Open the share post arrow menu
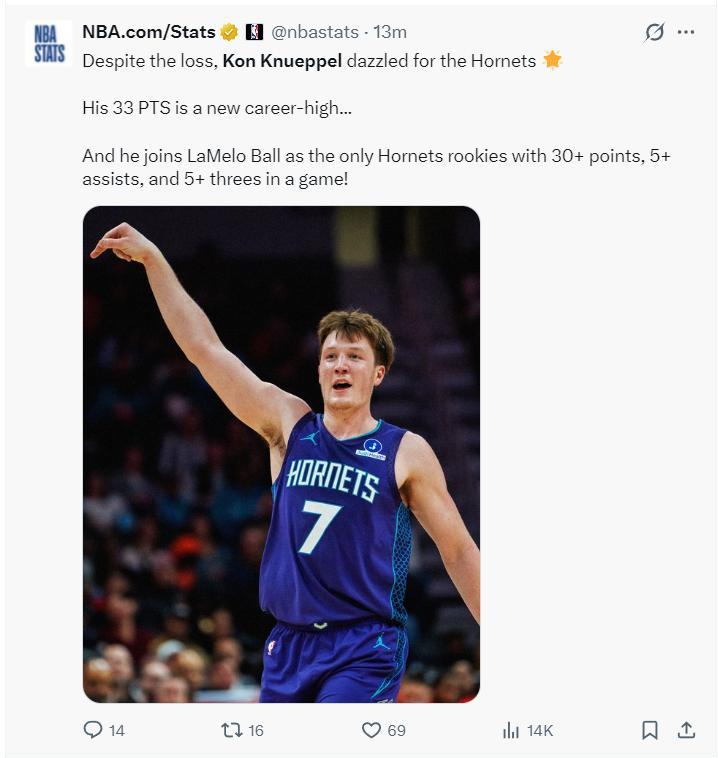 (x=686, y=730)
